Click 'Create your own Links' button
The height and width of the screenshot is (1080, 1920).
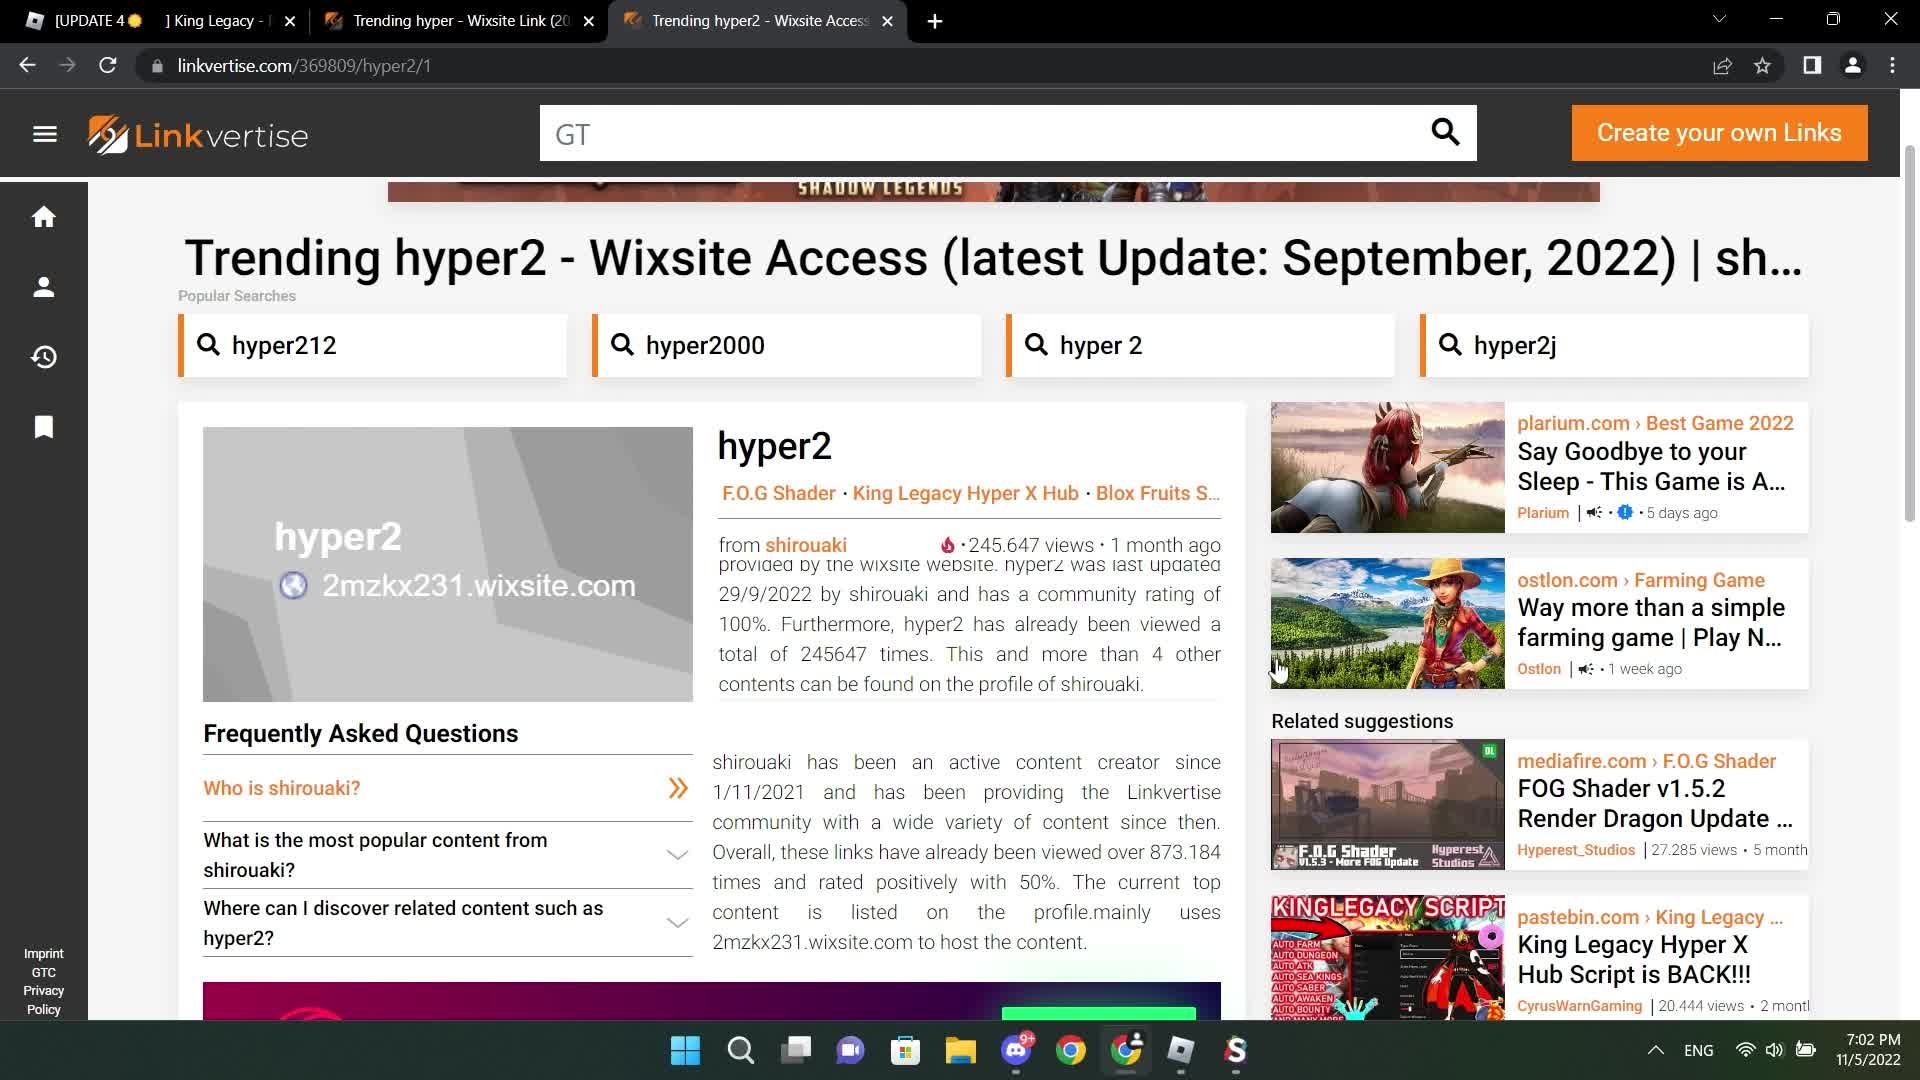coord(1718,133)
